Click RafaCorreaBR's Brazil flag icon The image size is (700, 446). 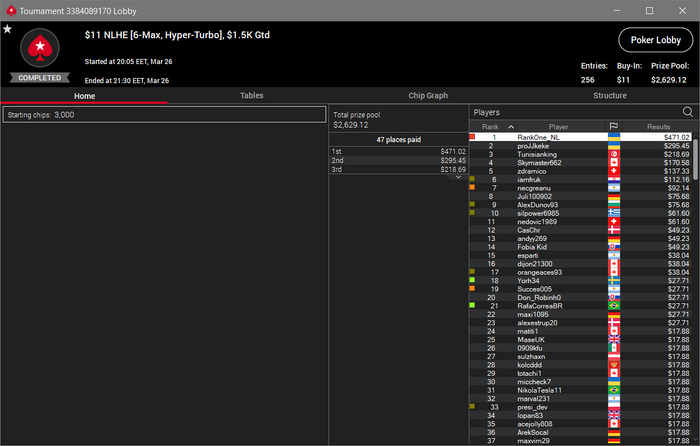[614, 305]
